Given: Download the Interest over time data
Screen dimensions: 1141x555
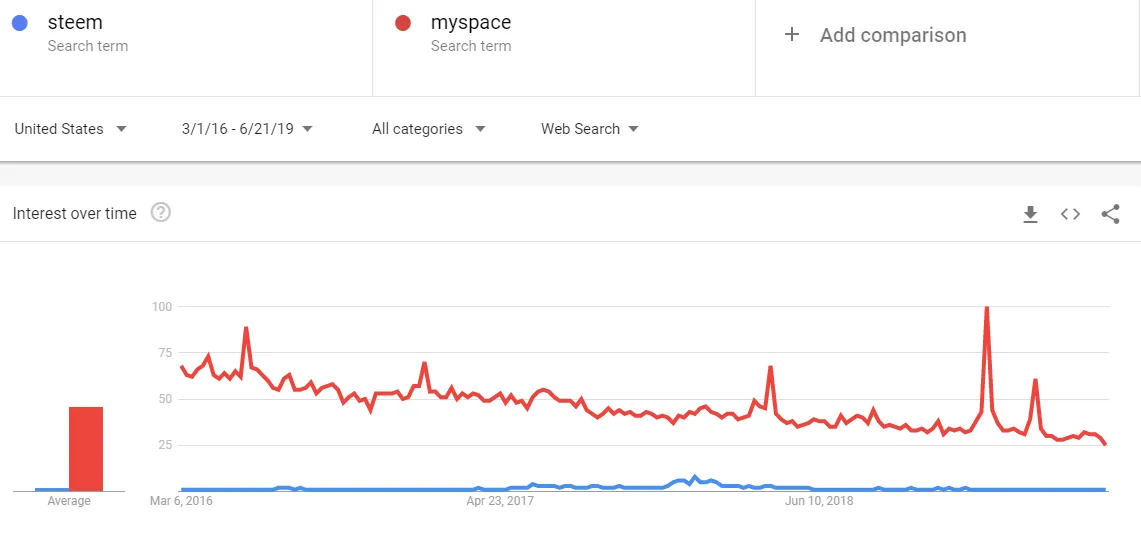Looking at the screenshot, I should (x=1030, y=214).
